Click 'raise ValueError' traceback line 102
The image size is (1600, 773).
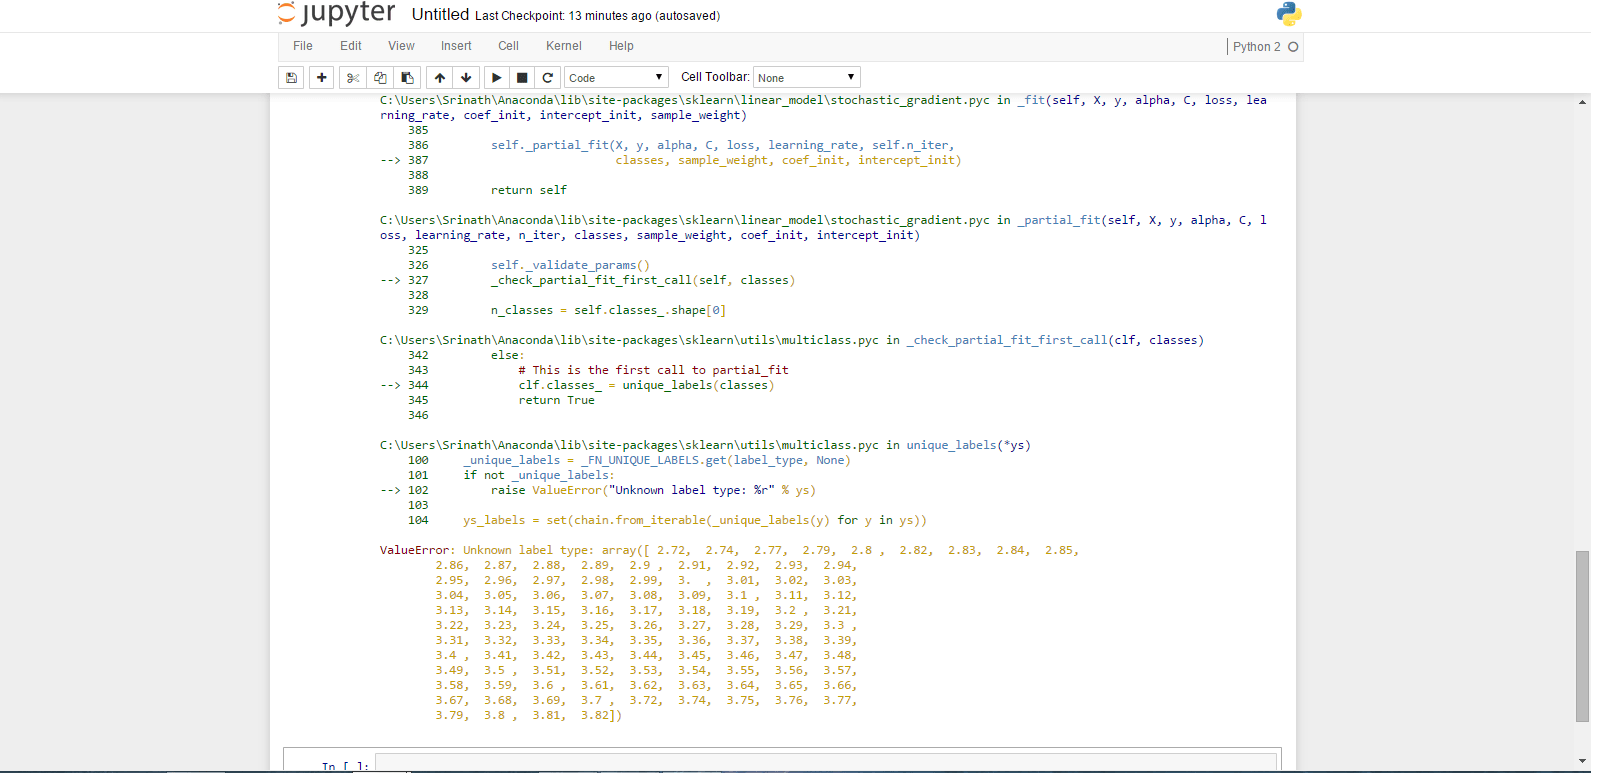tap(653, 490)
